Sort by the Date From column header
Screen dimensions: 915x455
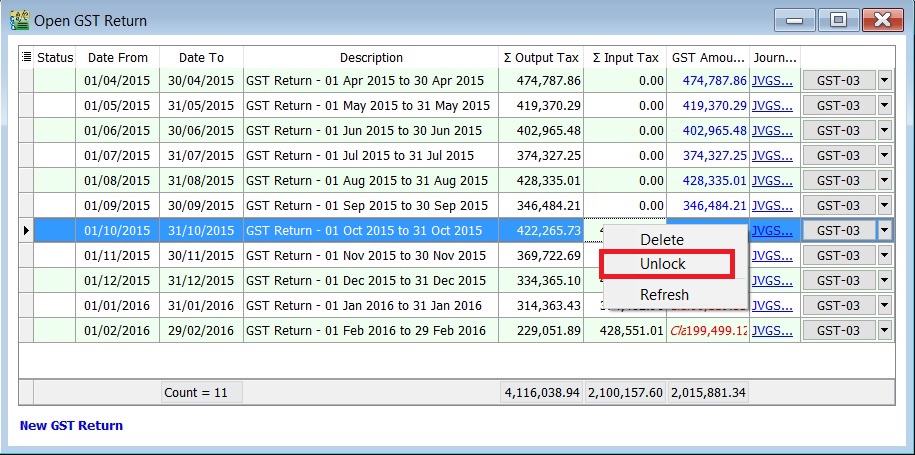(x=117, y=58)
